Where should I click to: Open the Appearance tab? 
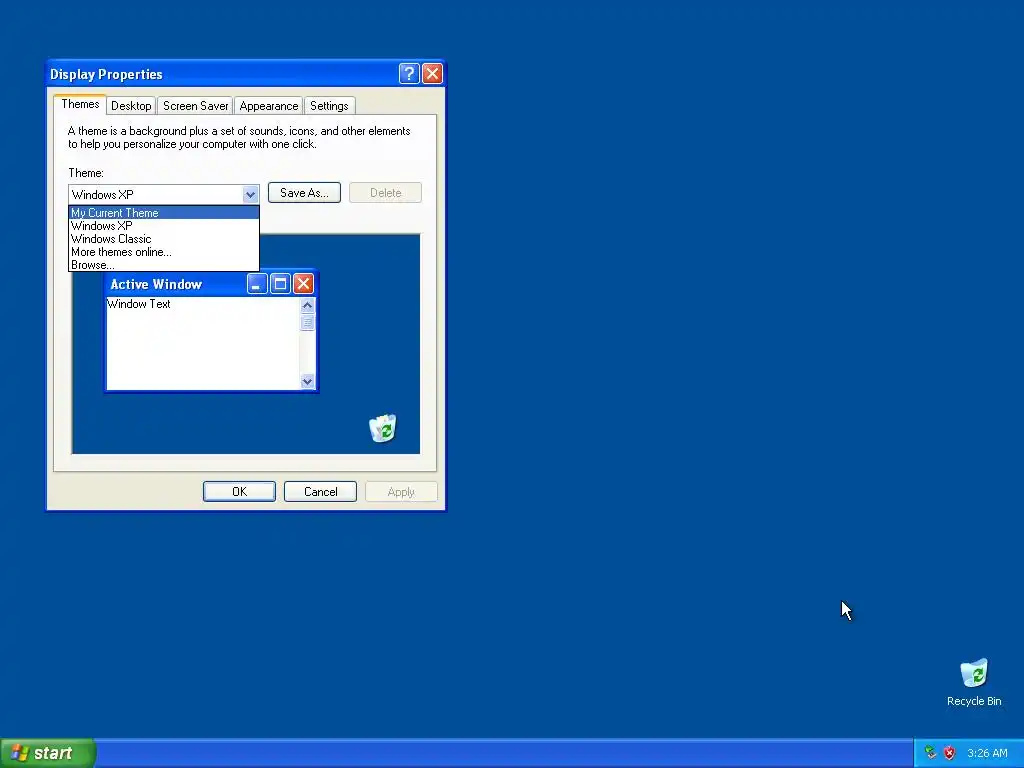268,106
